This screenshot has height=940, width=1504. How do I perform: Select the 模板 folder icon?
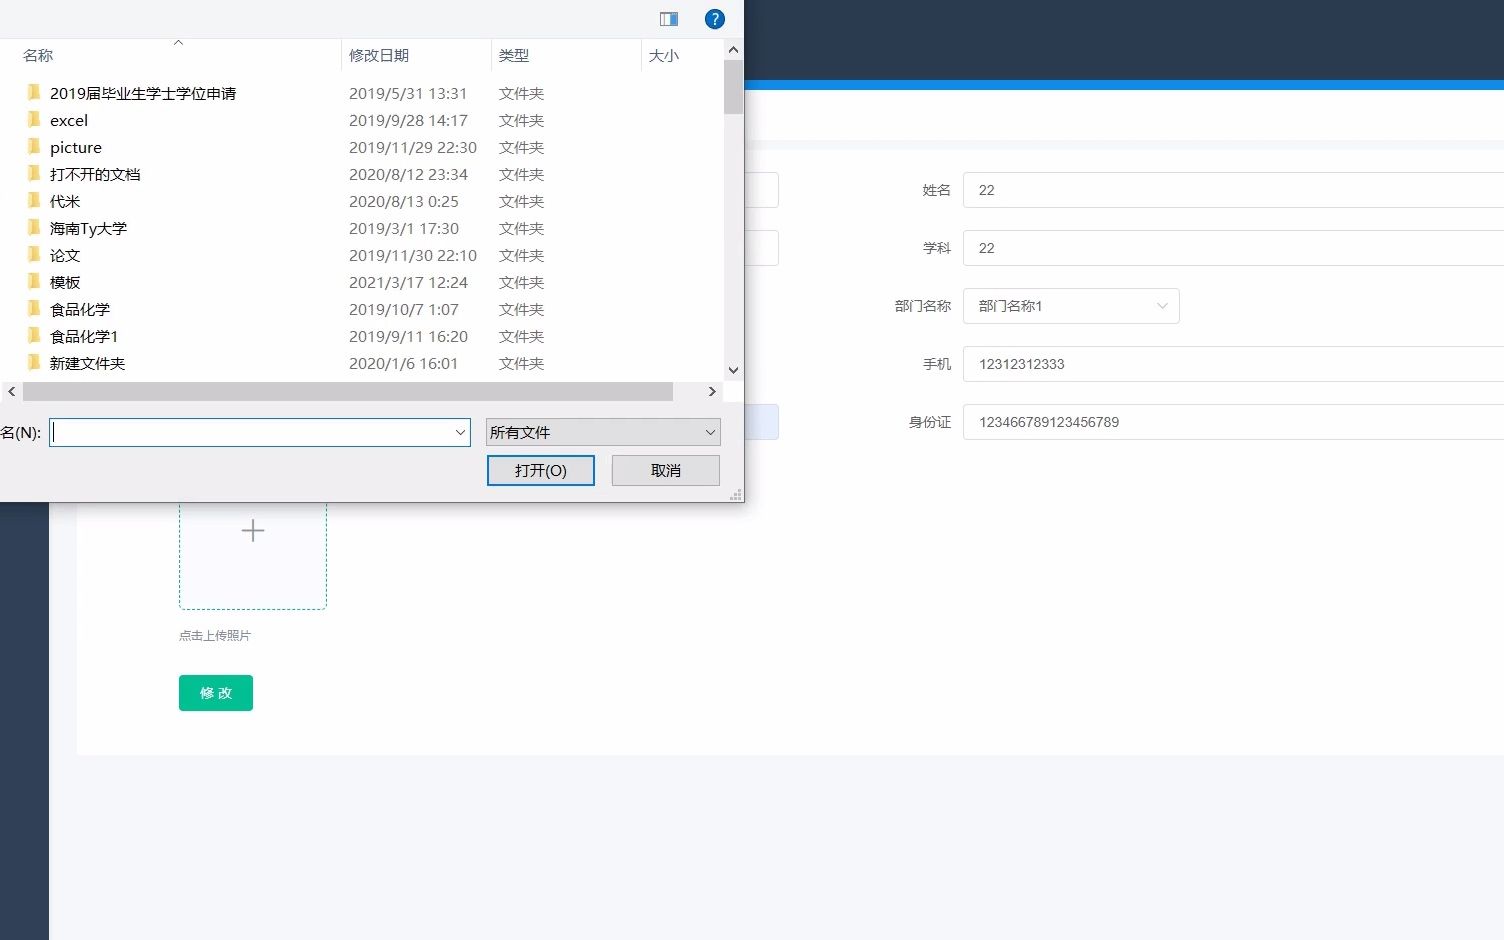tap(34, 281)
